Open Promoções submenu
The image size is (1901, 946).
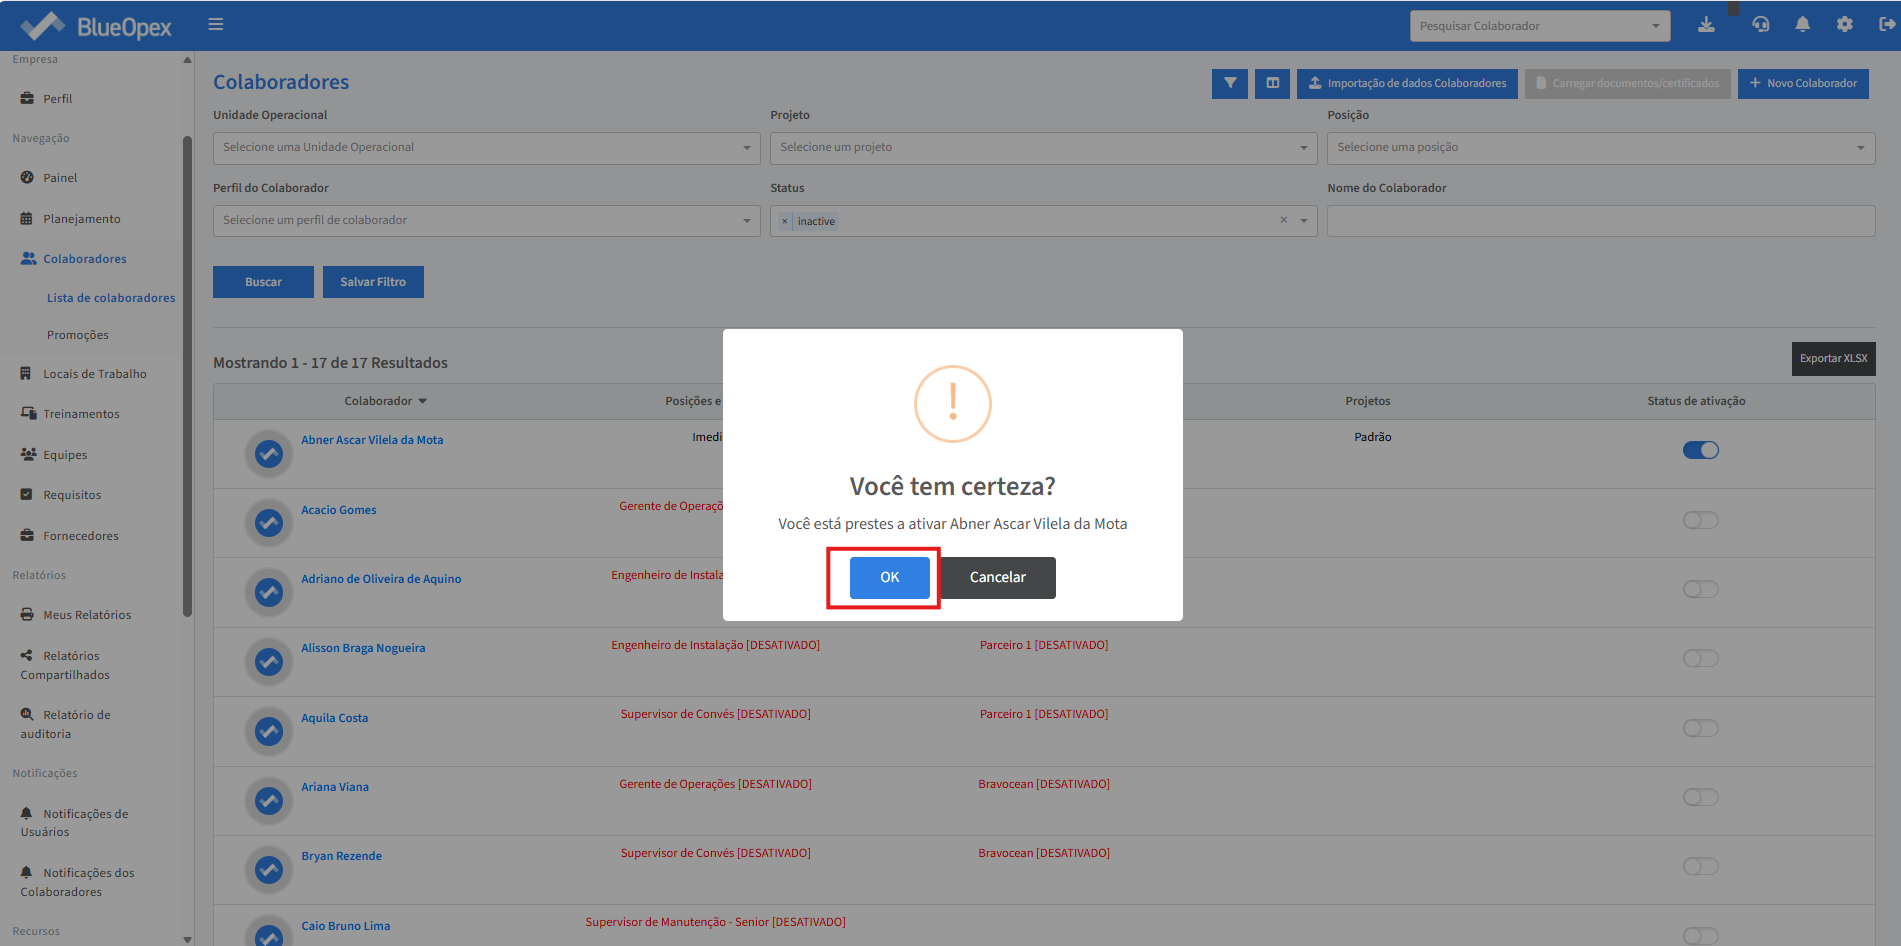coord(78,335)
